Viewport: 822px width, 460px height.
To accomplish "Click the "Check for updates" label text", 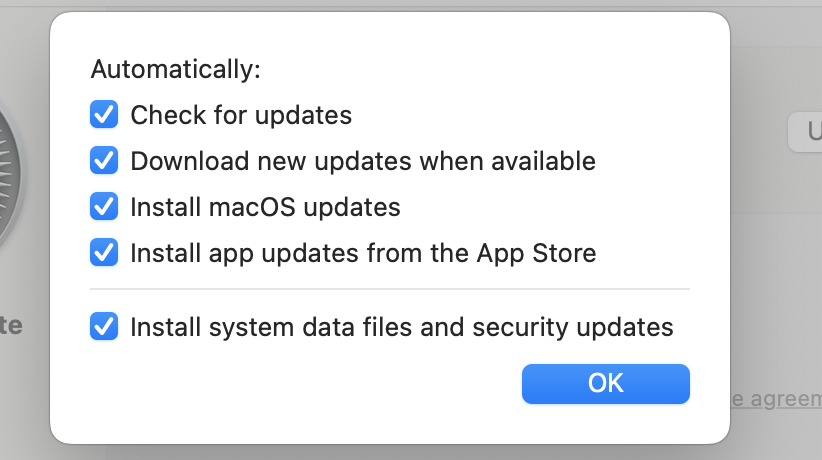I will [x=241, y=115].
